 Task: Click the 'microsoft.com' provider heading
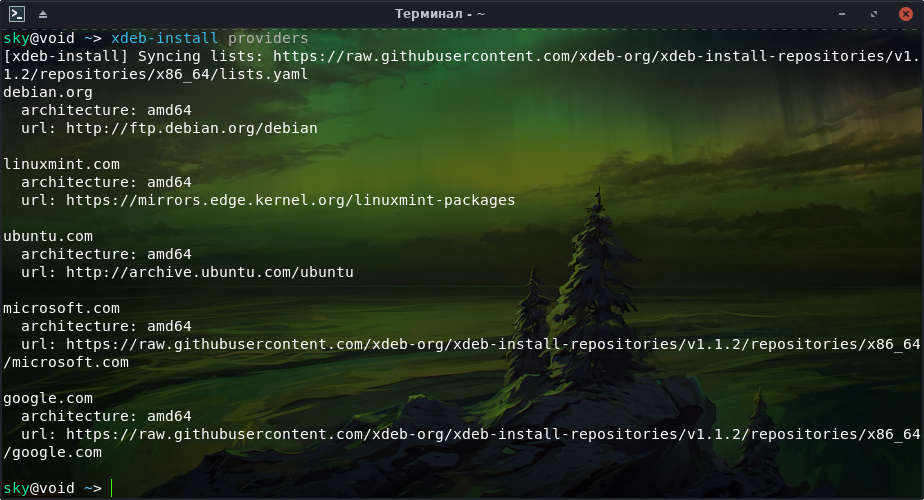coord(61,308)
